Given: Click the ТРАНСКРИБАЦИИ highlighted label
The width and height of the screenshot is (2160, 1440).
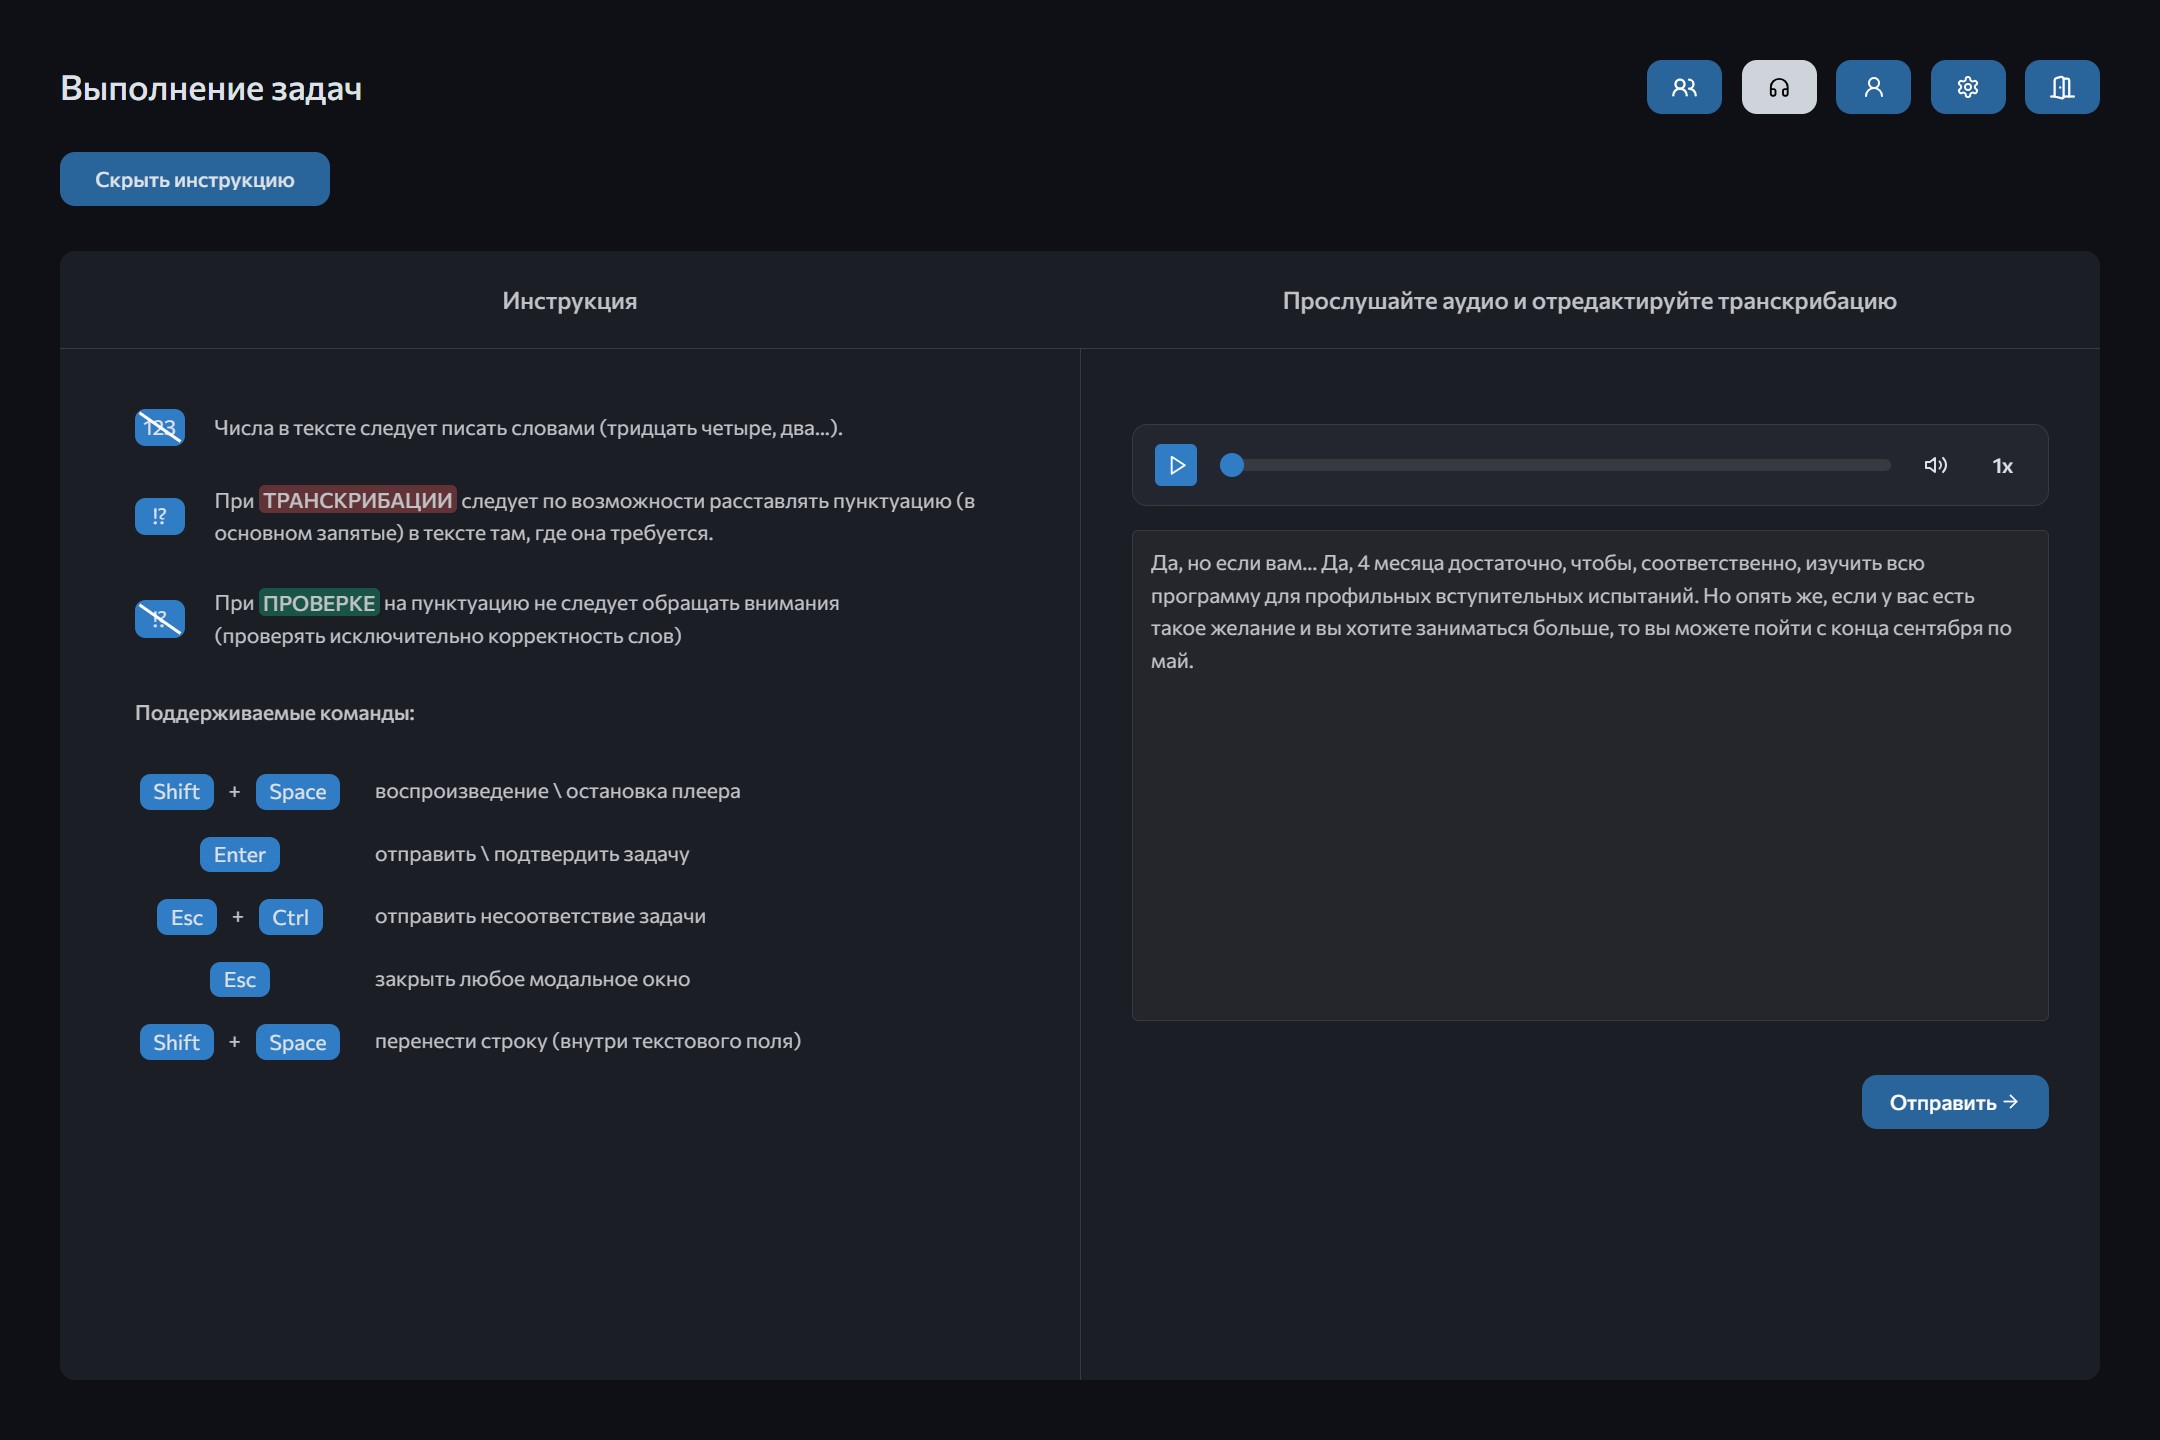Looking at the screenshot, I should (358, 500).
